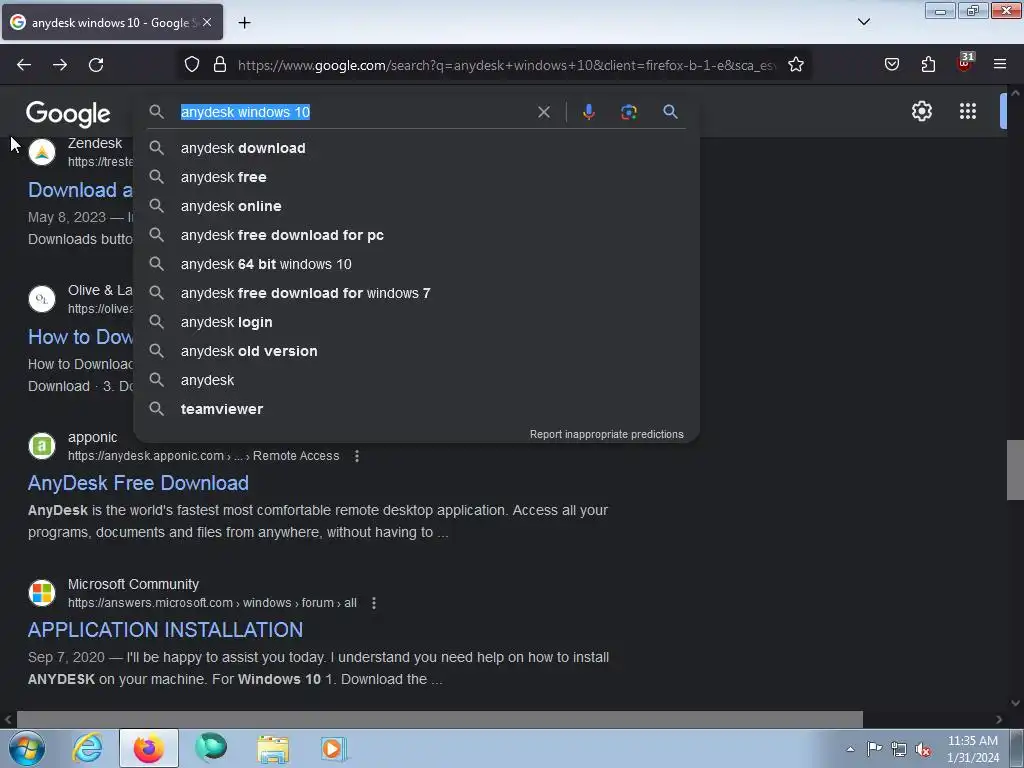Submit search with blue magnifier button
This screenshot has width=1024, height=768.
tap(670, 112)
